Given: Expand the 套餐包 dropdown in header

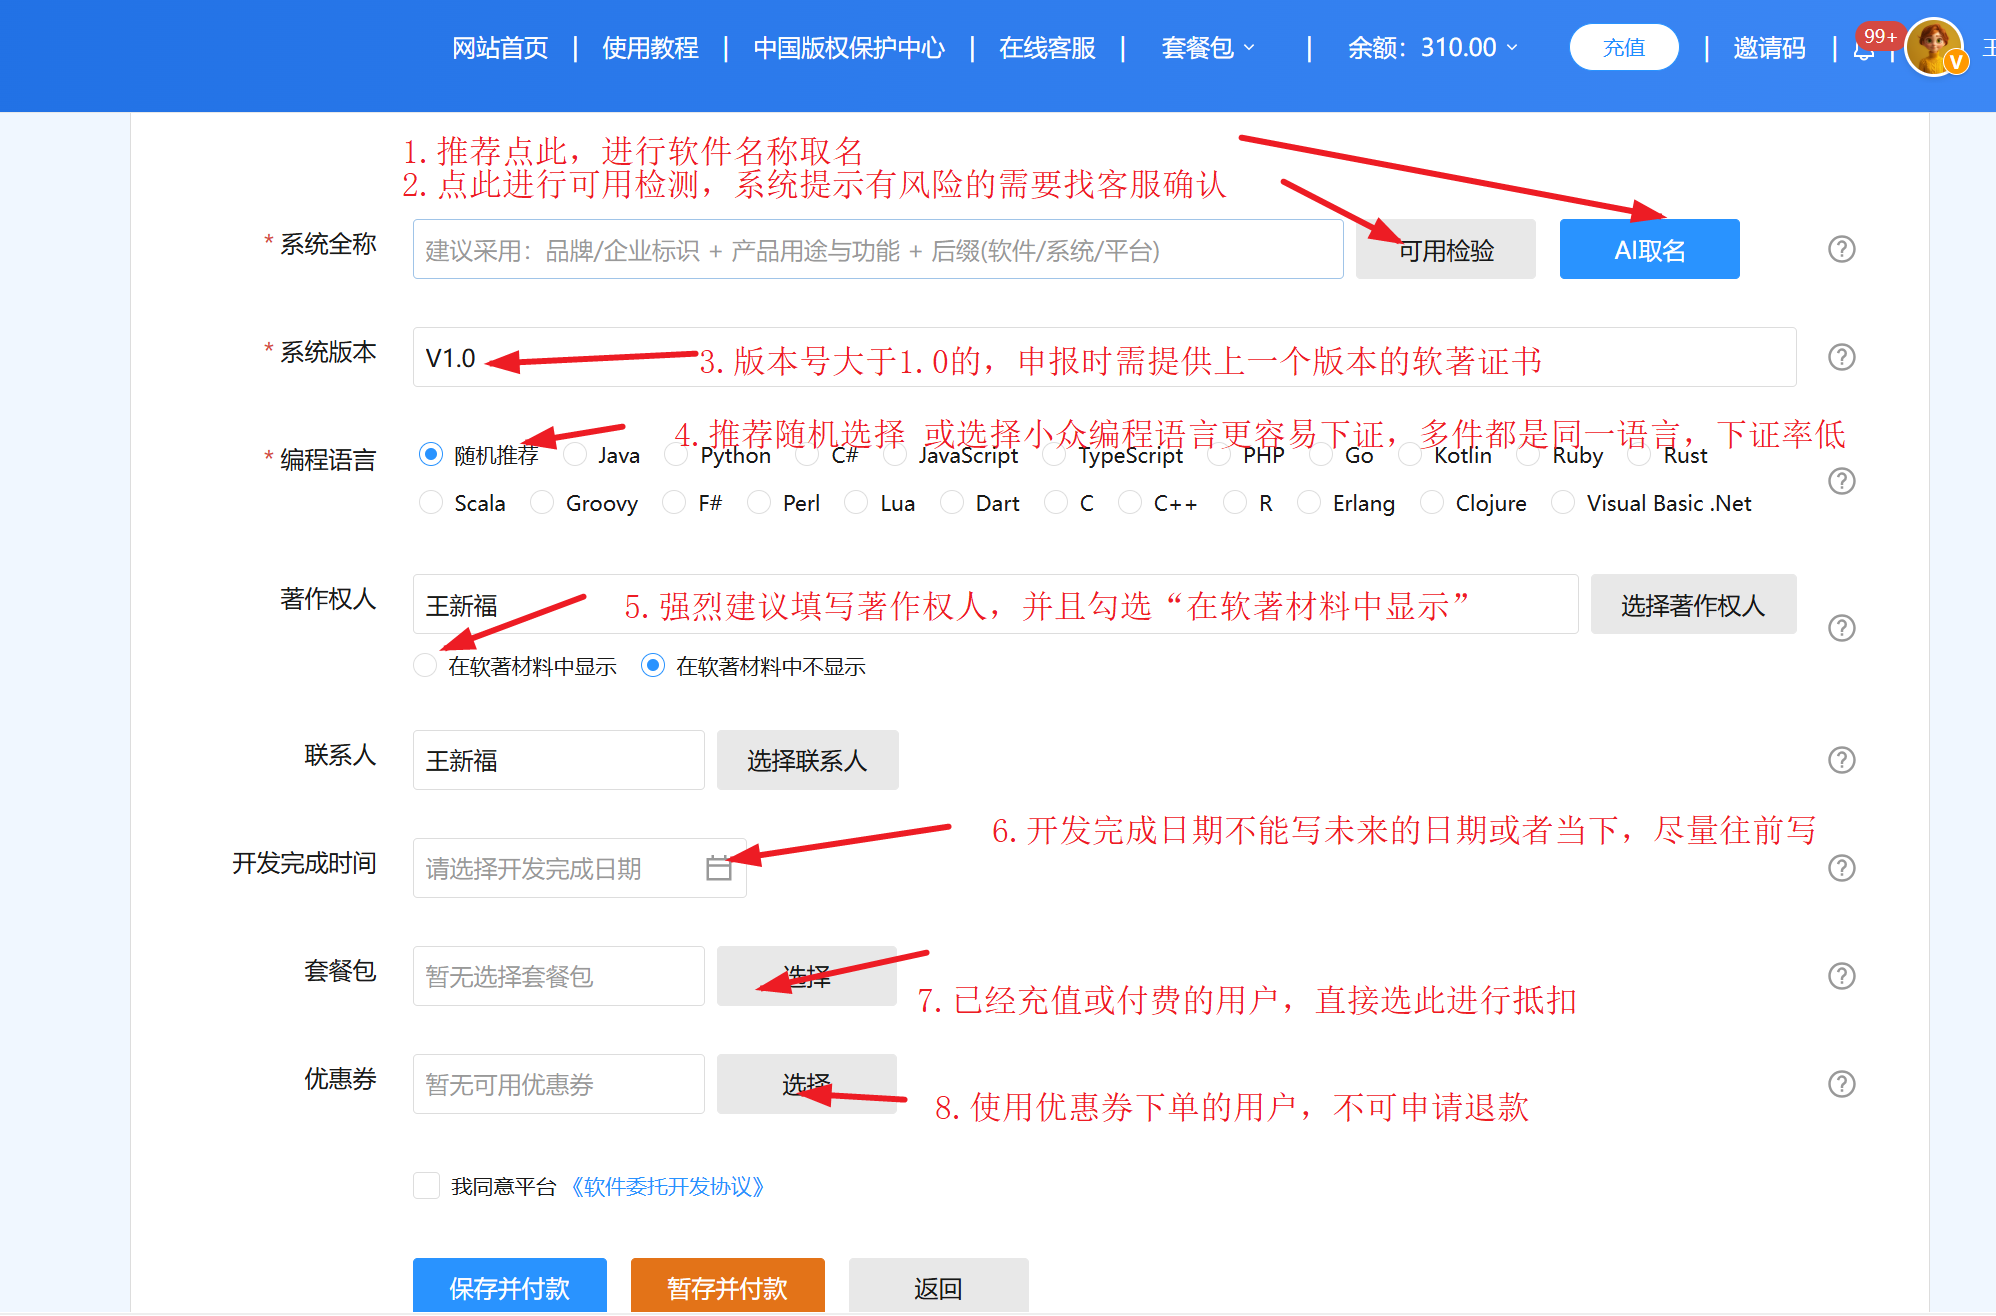Looking at the screenshot, I should tap(1207, 48).
